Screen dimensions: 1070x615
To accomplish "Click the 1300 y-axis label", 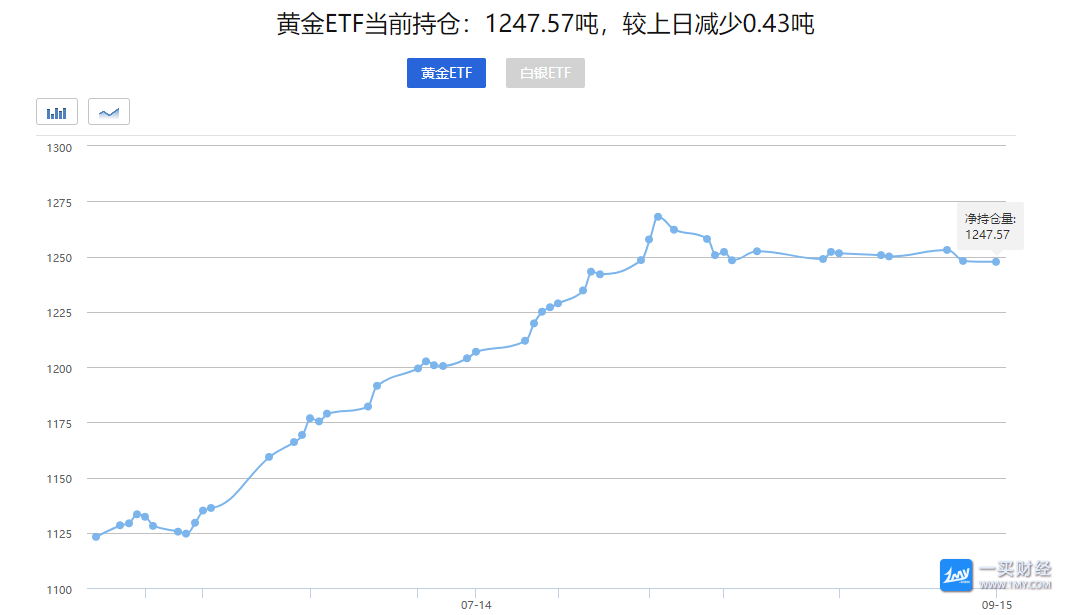I will pyautogui.click(x=59, y=148).
